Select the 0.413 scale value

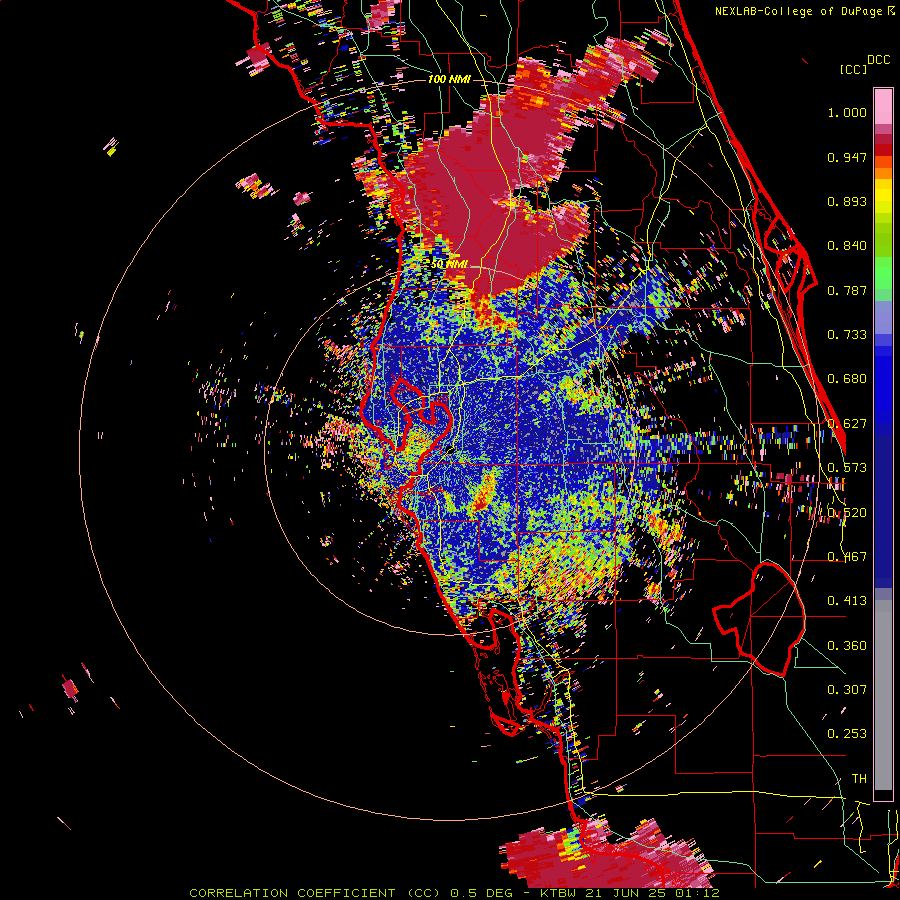[x=847, y=601]
